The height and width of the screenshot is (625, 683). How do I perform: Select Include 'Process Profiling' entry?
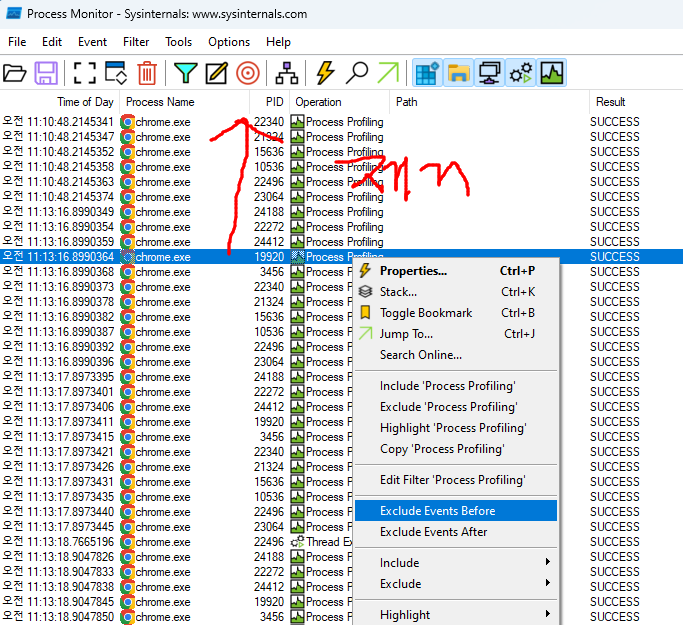pyautogui.click(x=456, y=386)
